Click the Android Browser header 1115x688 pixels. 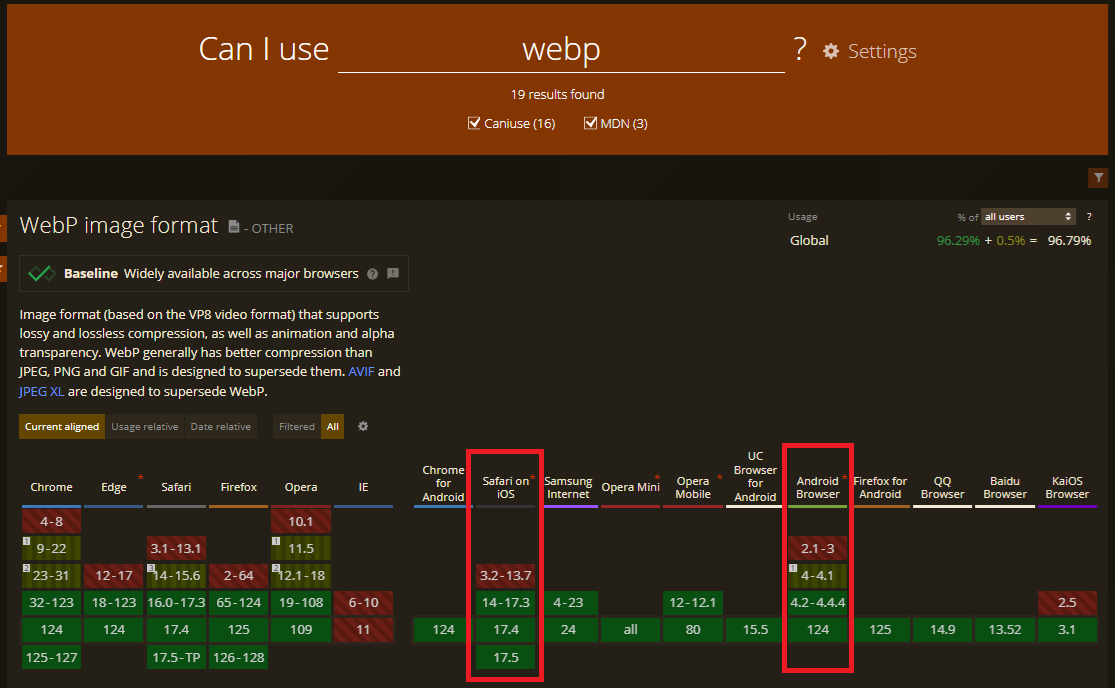[x=818, y=488]
